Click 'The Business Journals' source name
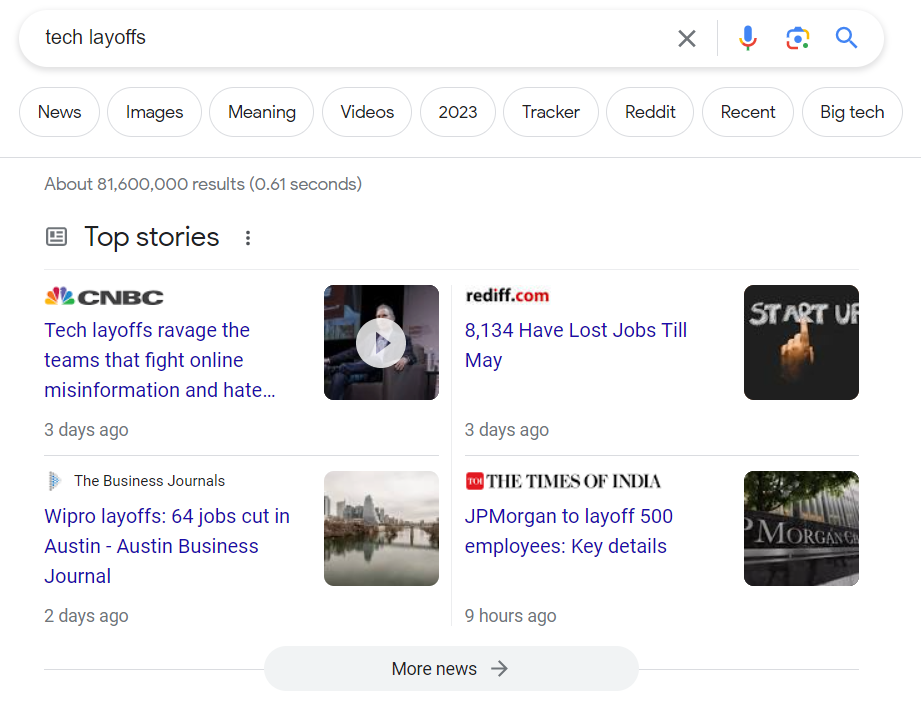This screenshot has height=702, width=921. tap(150, 481)
